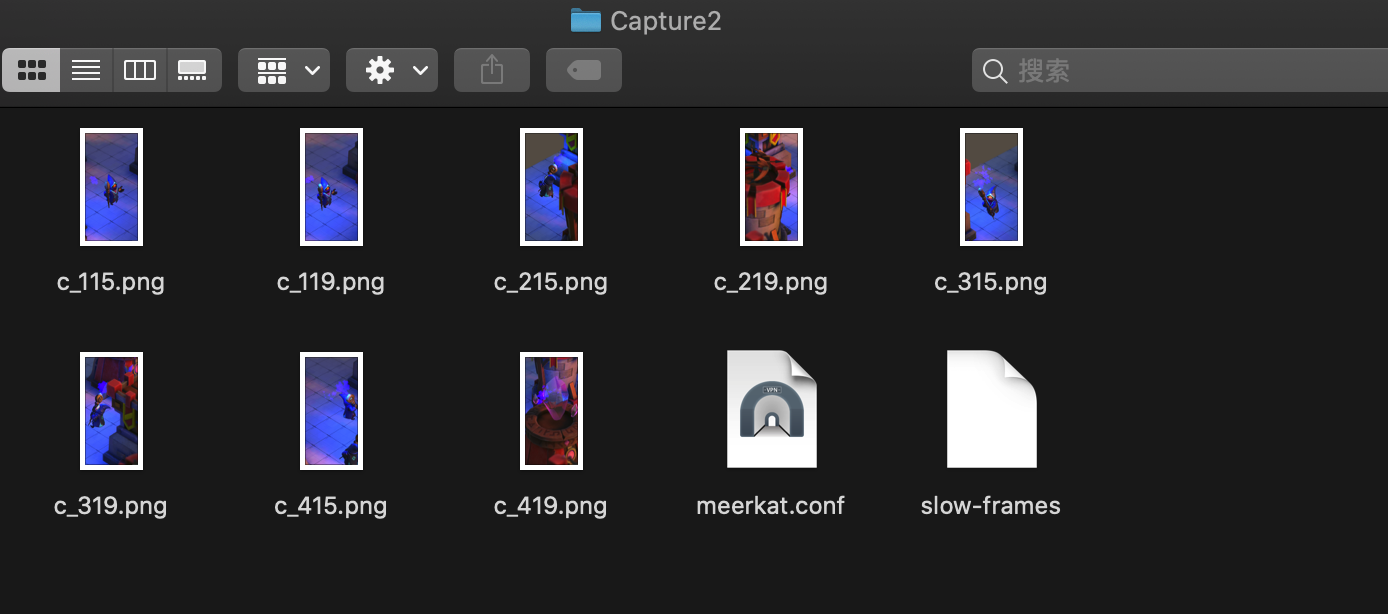Image resolution: width=1388 pixels, height=614 pixels.
Task: Click the Capture2 folder icon in title bar
Action: tap(586, 20)
